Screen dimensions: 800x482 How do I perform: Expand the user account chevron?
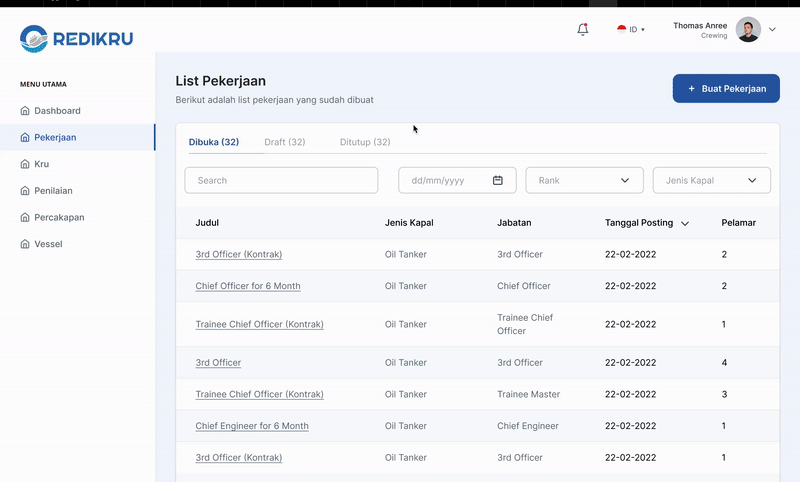pos(772,30)
